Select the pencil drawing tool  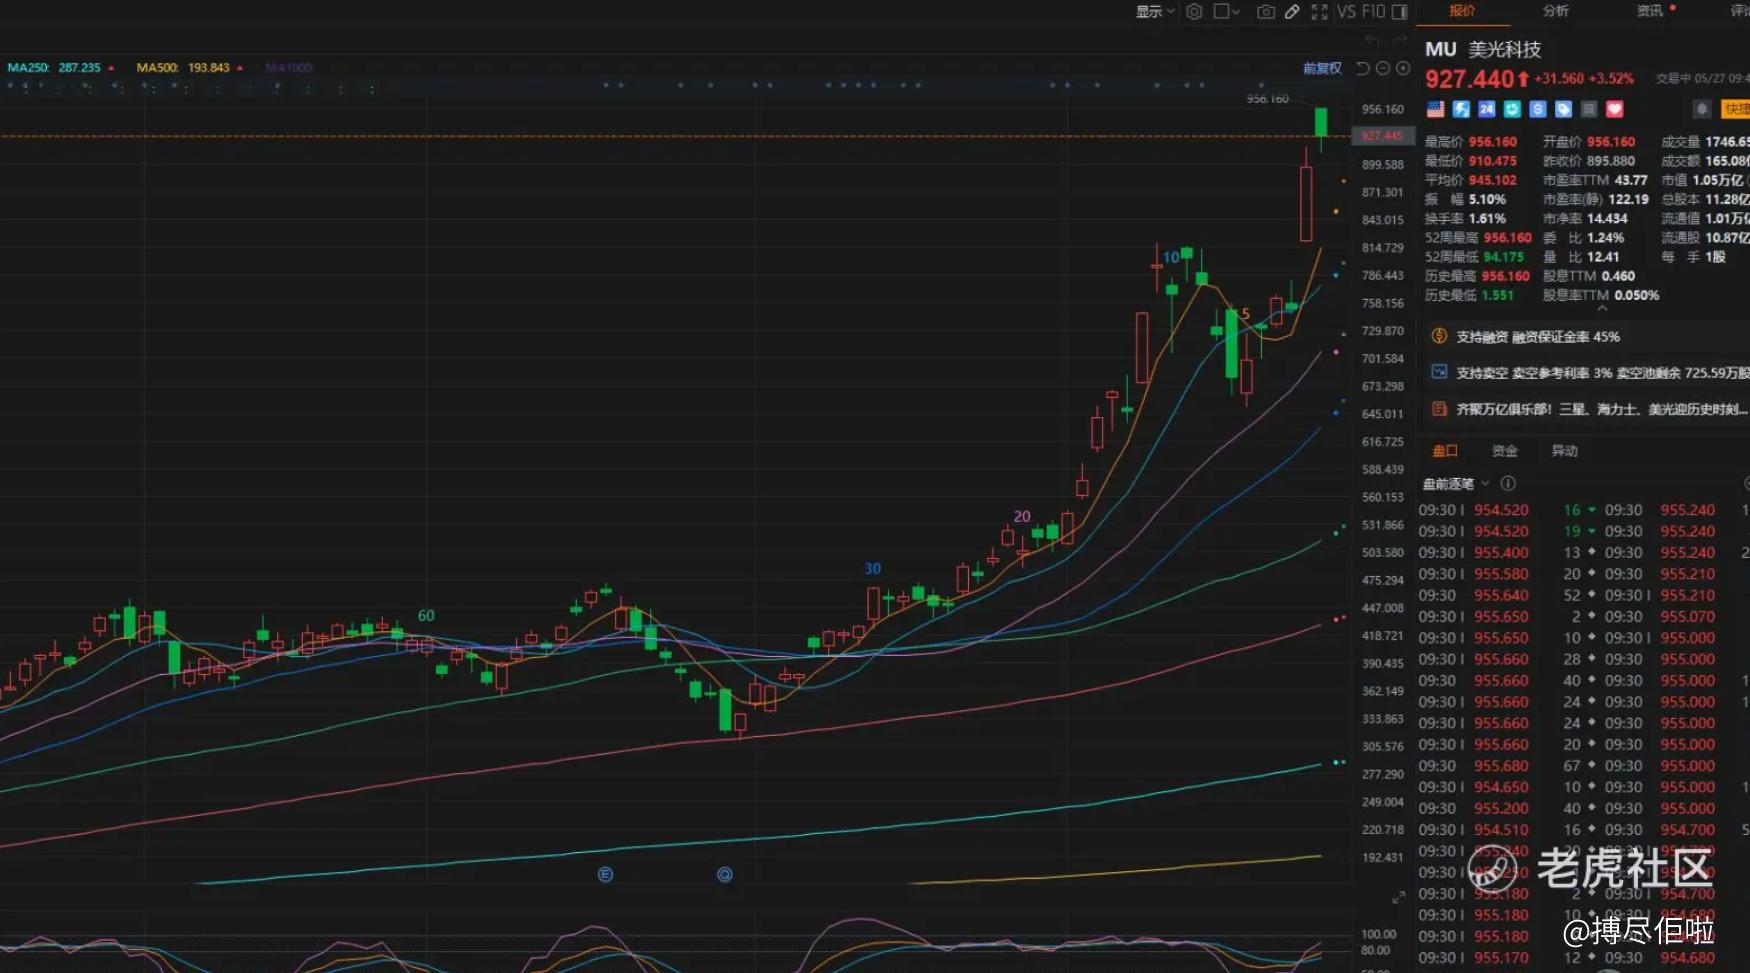1292,12
